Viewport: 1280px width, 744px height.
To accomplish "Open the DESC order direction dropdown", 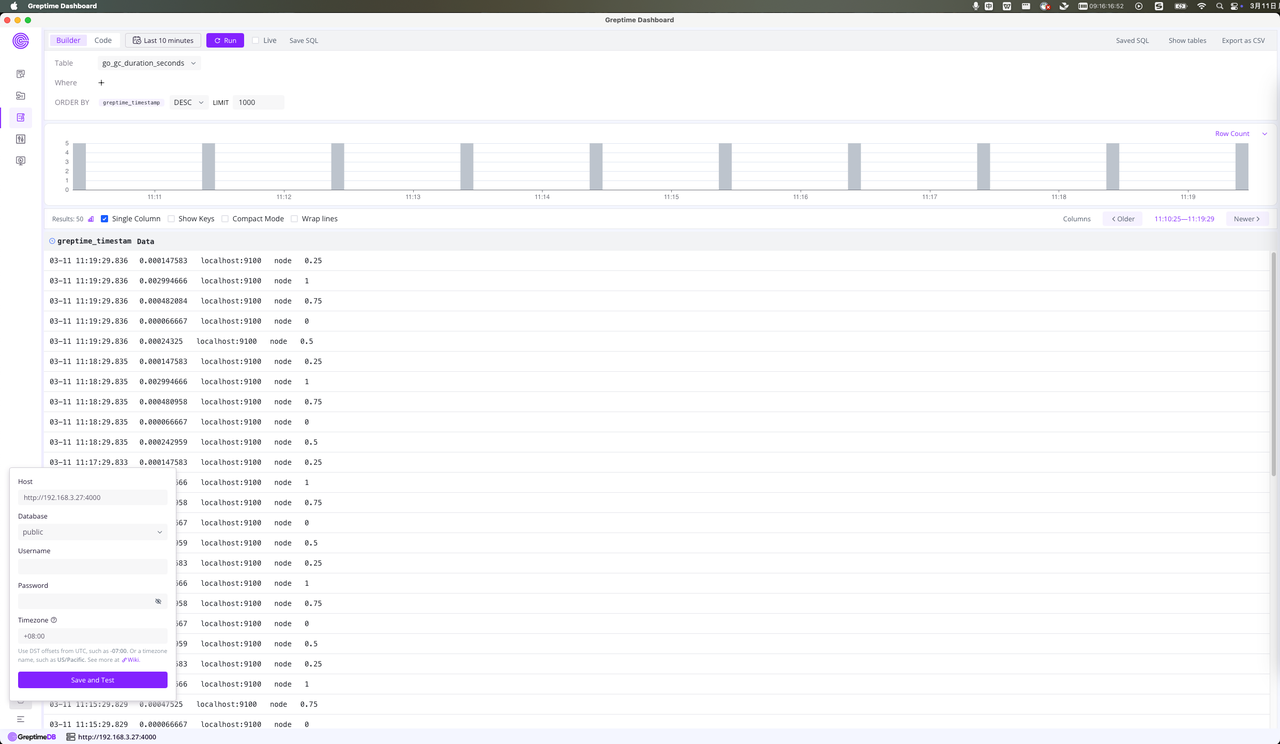I will pos(188,101).
